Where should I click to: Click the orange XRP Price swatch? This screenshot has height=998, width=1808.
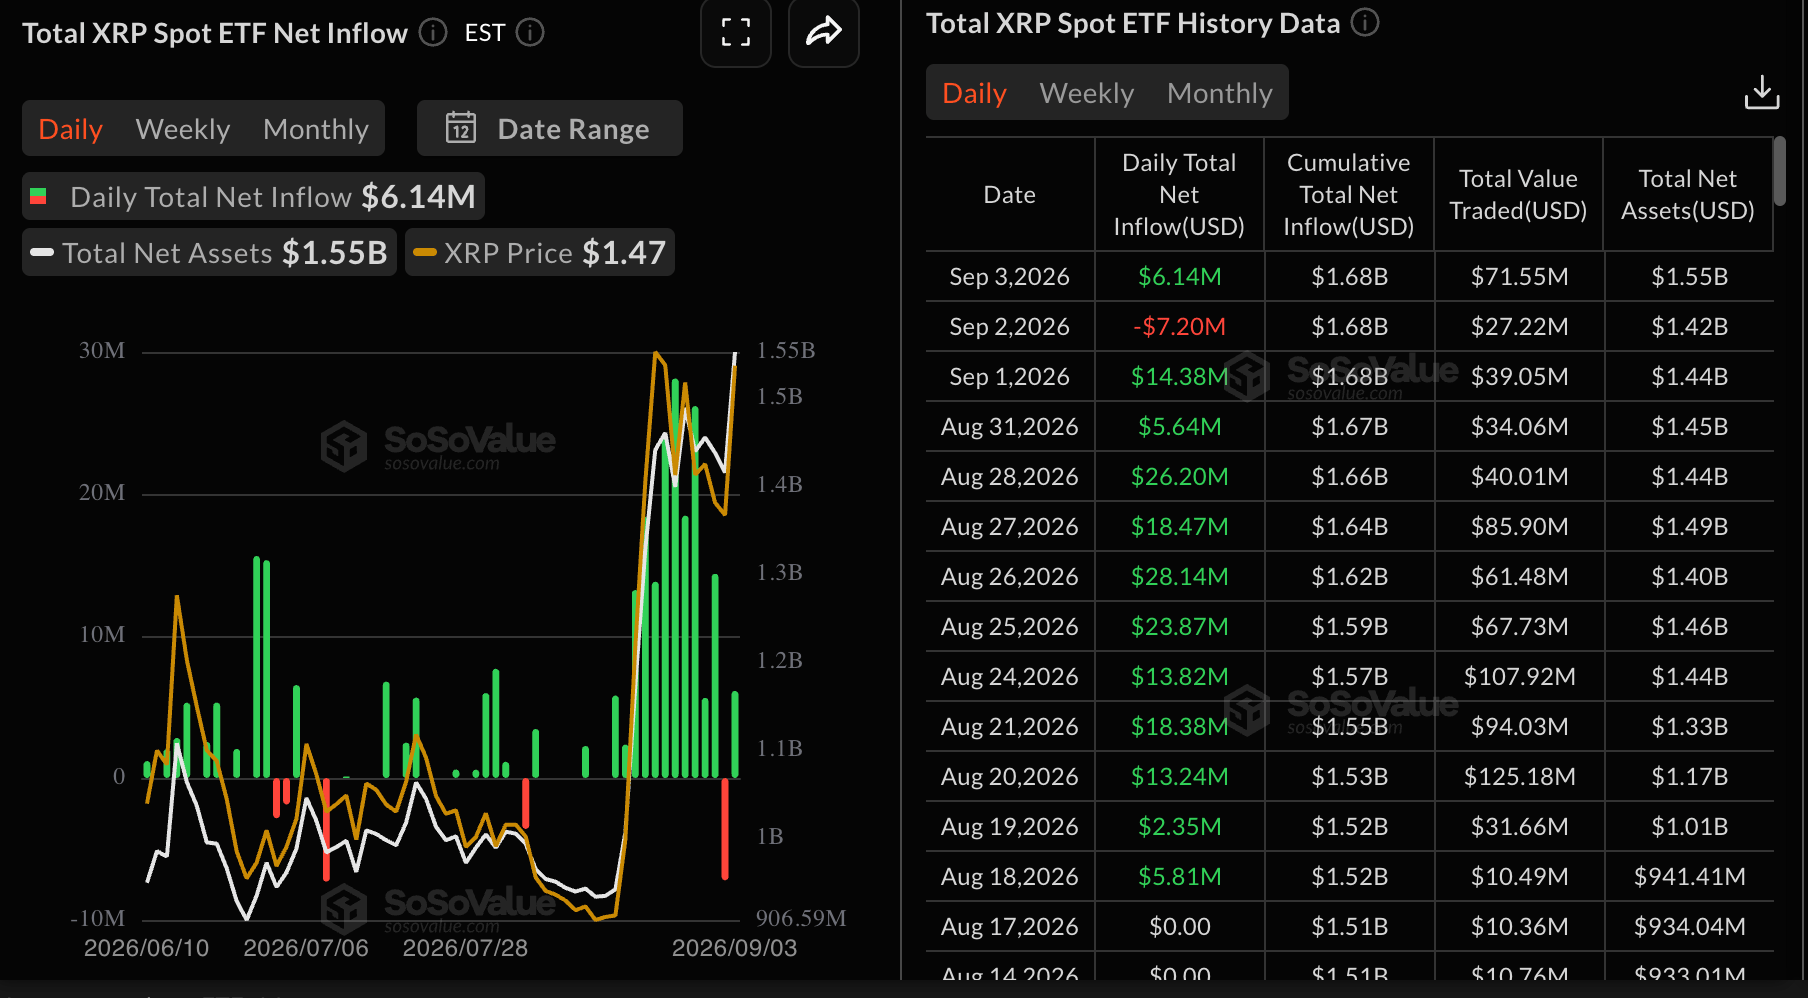point(425,253)
